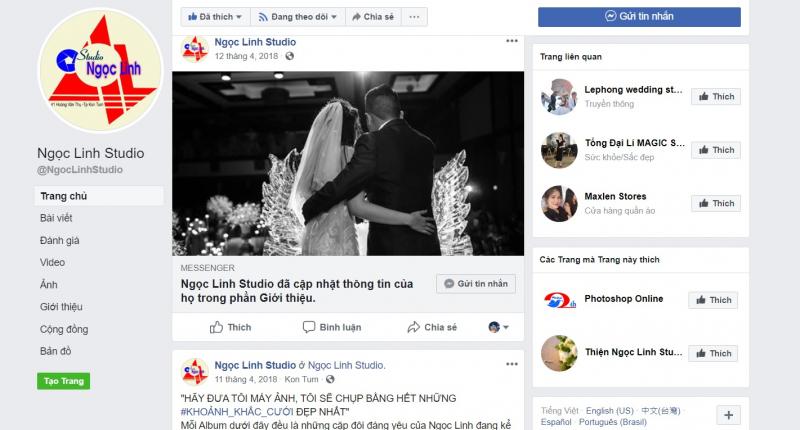Click the Bình luận comment icon
The image size is (800, 430).
click(309, 327)
